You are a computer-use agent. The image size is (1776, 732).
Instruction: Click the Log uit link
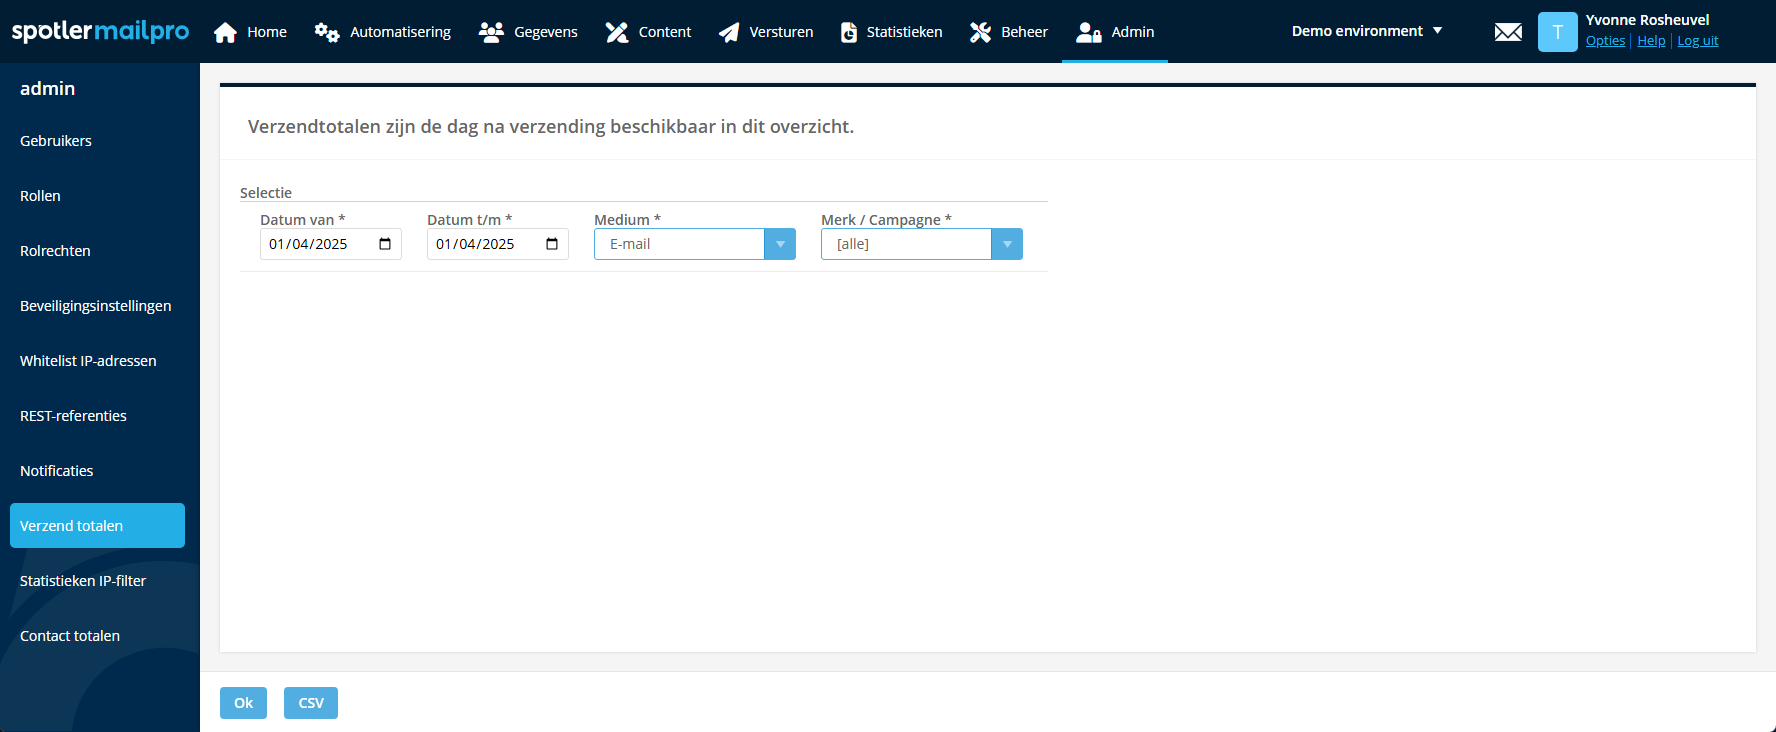1697,41
